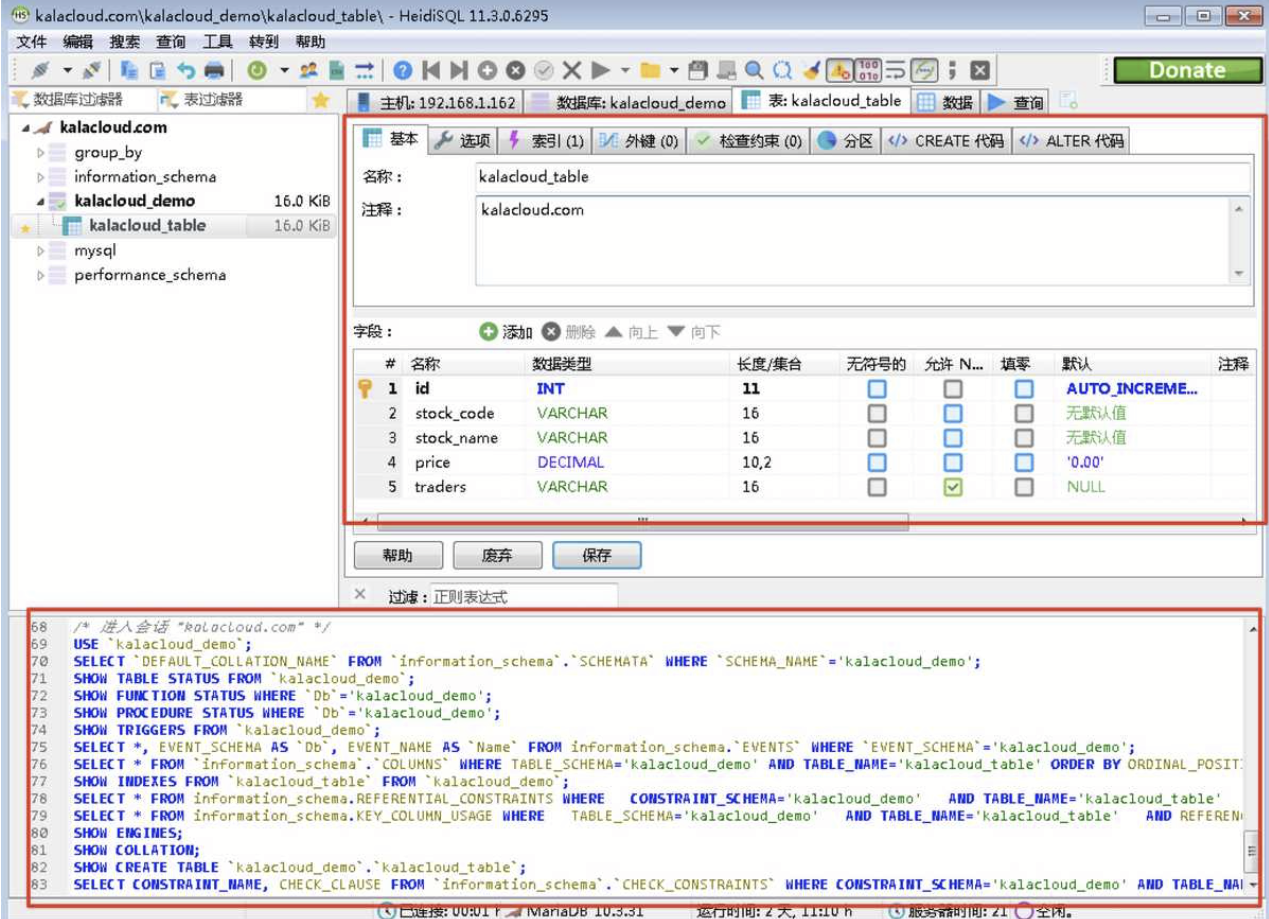Click the 添加 field button
Image resolution: width=1269 pixels, height=919 pixels.
click(x=506, y=332)
